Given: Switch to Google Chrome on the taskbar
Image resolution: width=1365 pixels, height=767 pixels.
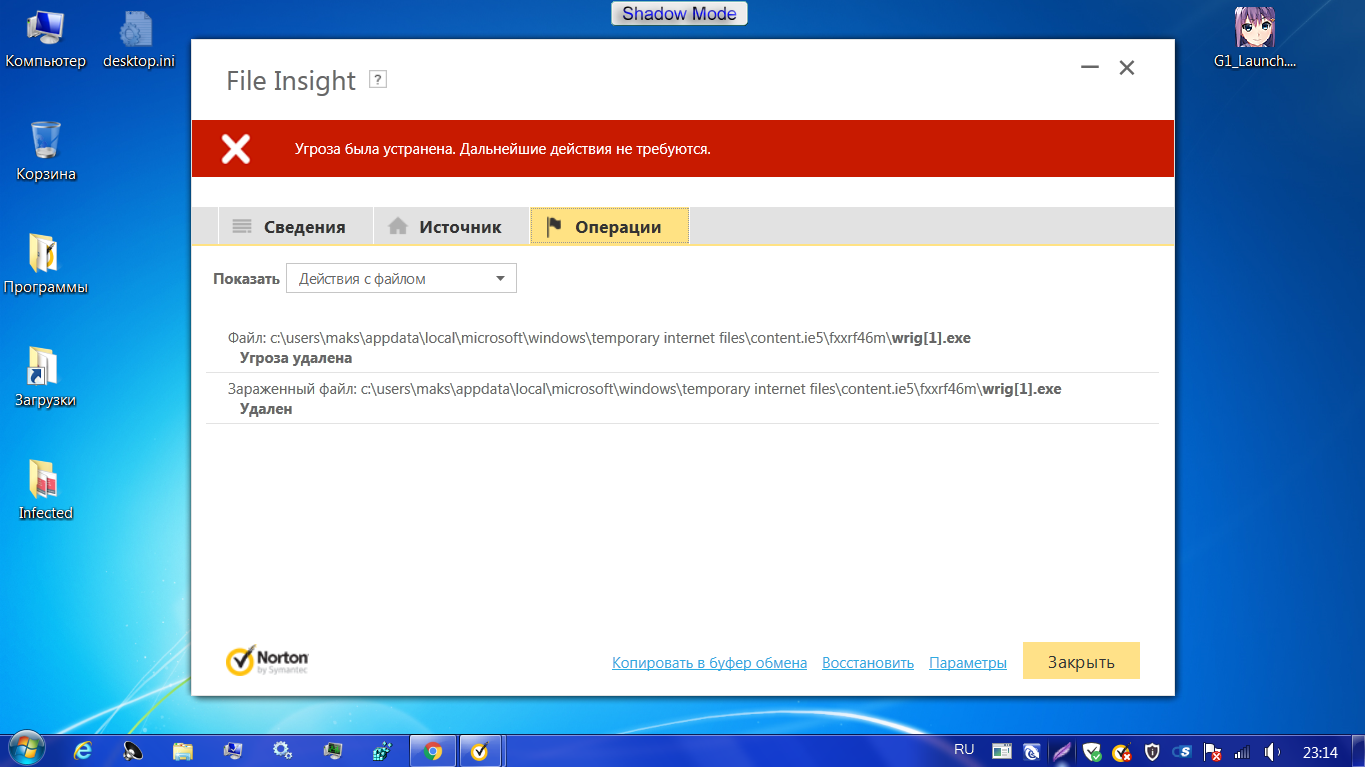Looking at the screenshot, I should pos(433,751).
